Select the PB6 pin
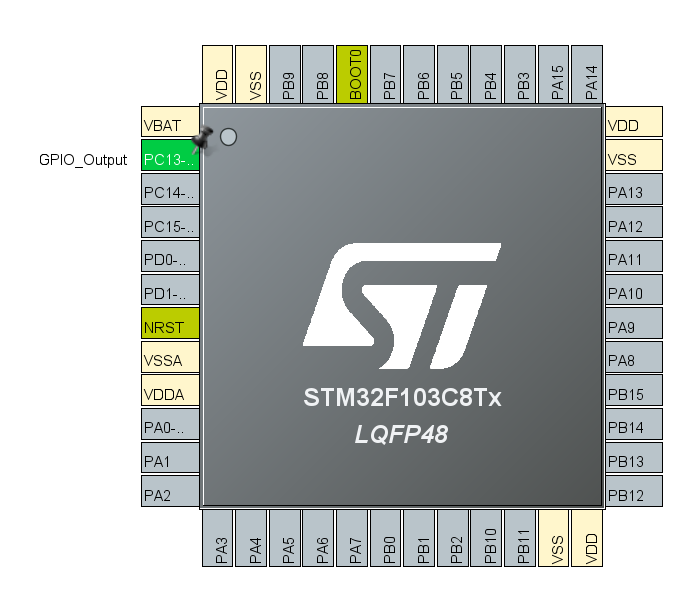Image resolution: width=676 pixels, height=593 pixels. tap(419, 74)
